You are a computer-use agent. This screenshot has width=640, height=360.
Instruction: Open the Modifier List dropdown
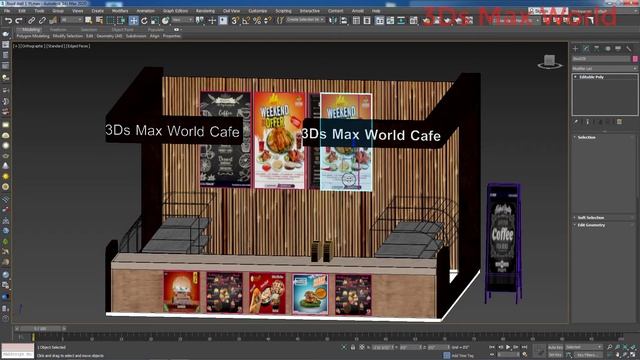(604, 69)
